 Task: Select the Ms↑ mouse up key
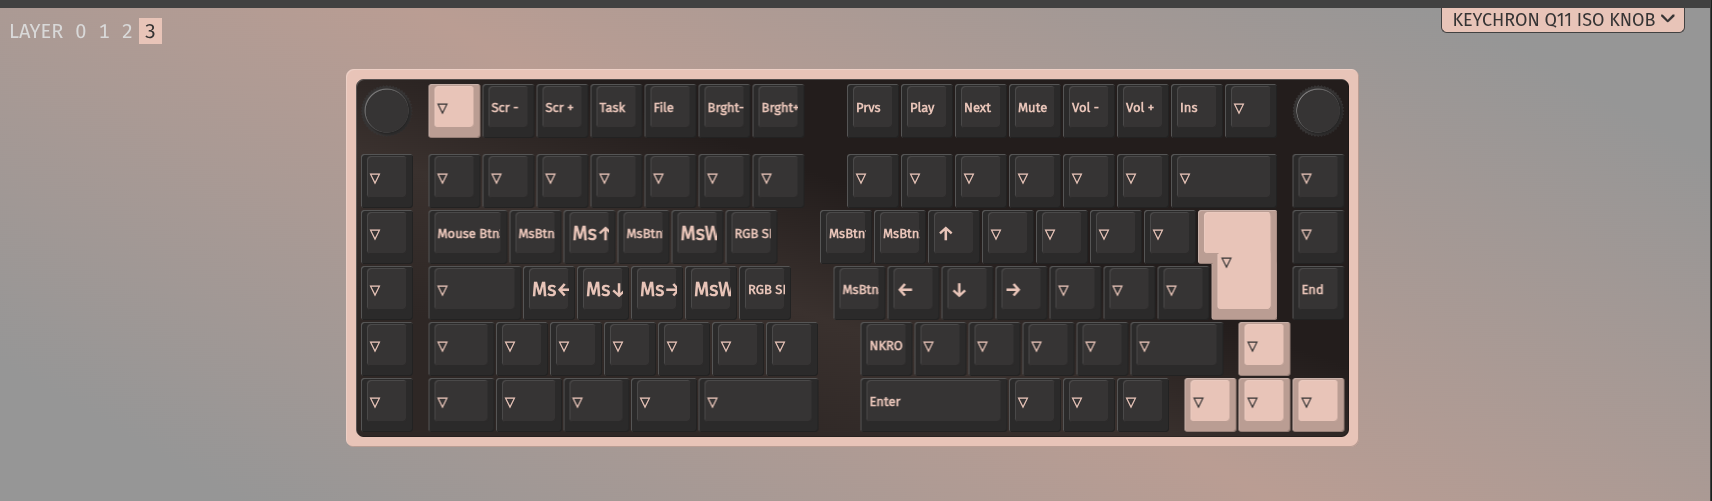(590, 236)
